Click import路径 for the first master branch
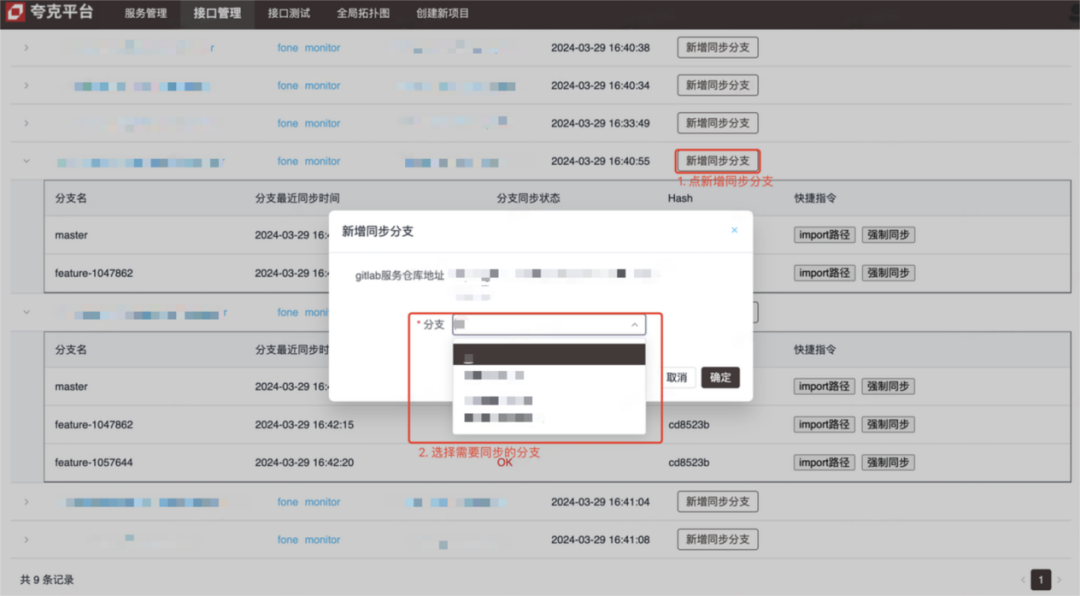Screen dimensions: 1080x596 coord(824,235)
